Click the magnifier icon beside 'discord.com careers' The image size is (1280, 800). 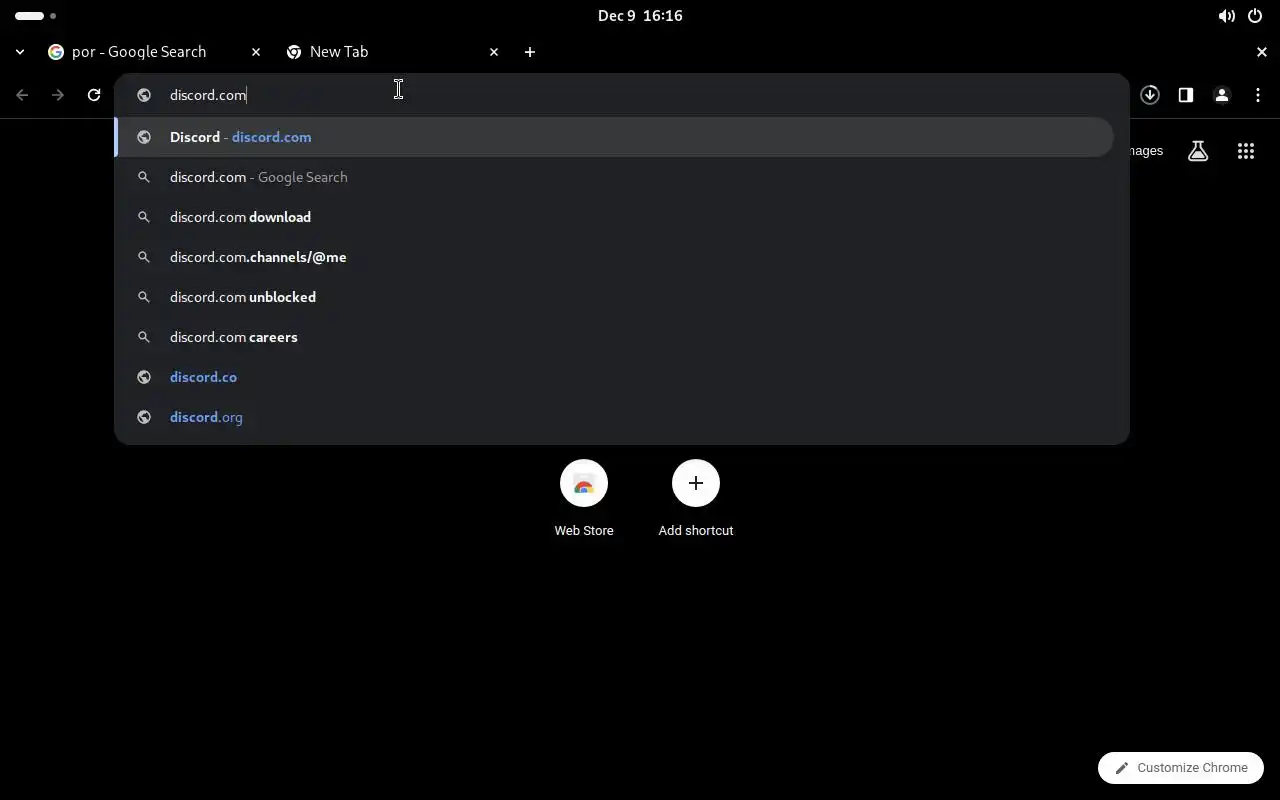[x=144, y=337]
